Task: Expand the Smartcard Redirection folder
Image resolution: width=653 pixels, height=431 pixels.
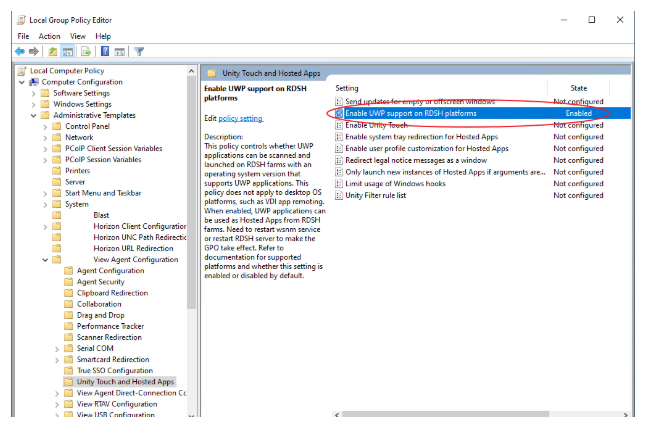Action: pos(57,359)
